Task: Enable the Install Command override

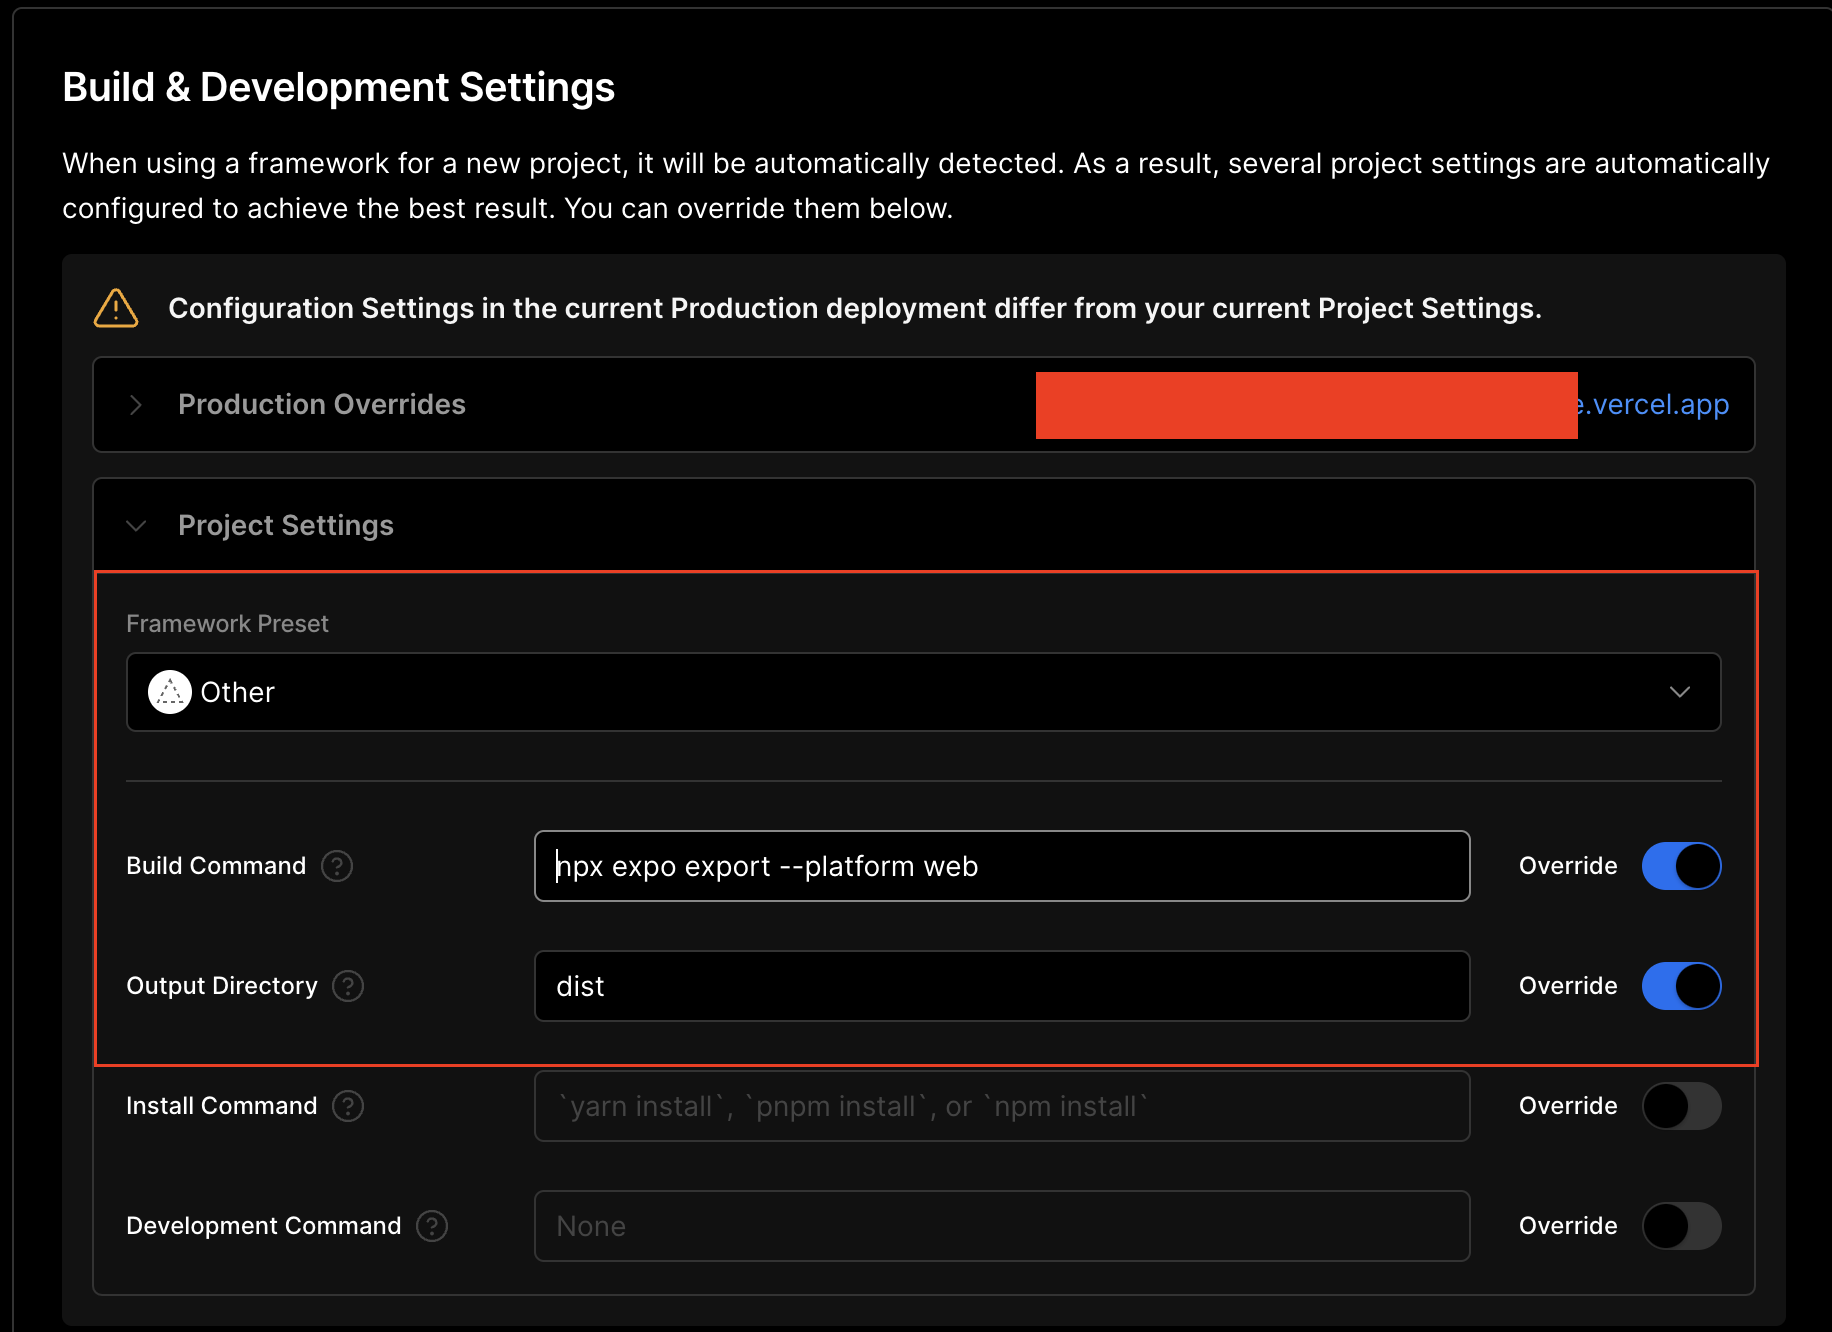Action: pos(1681,1106)
